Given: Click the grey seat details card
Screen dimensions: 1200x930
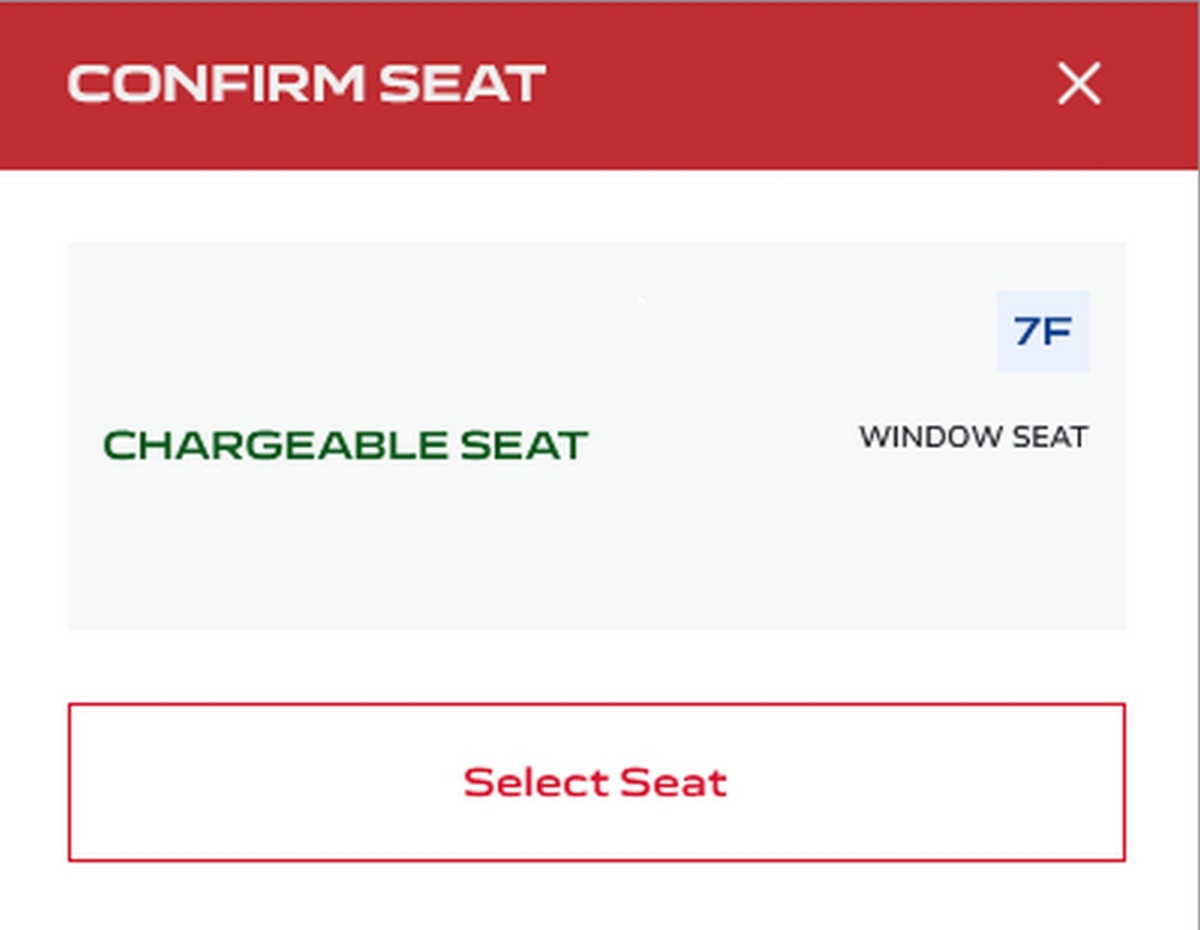Looking at the screenshot, I should [596, 436].
